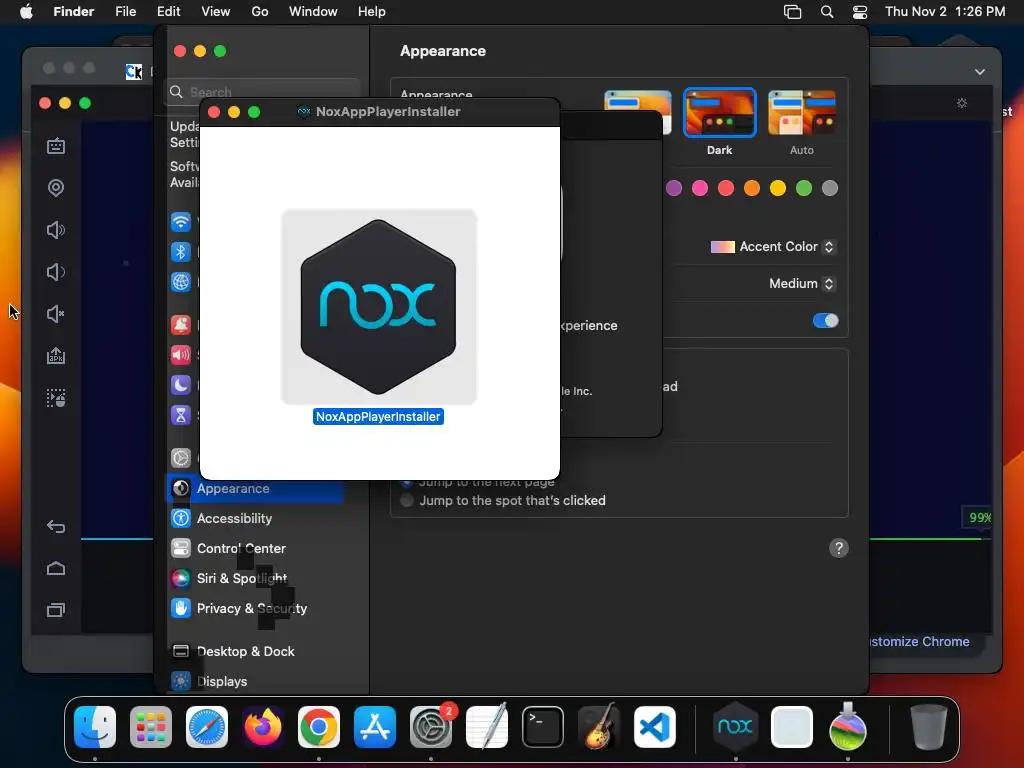The image size is (1024, 768).
Task: Pick the yellow accent color
Action: 778,189
